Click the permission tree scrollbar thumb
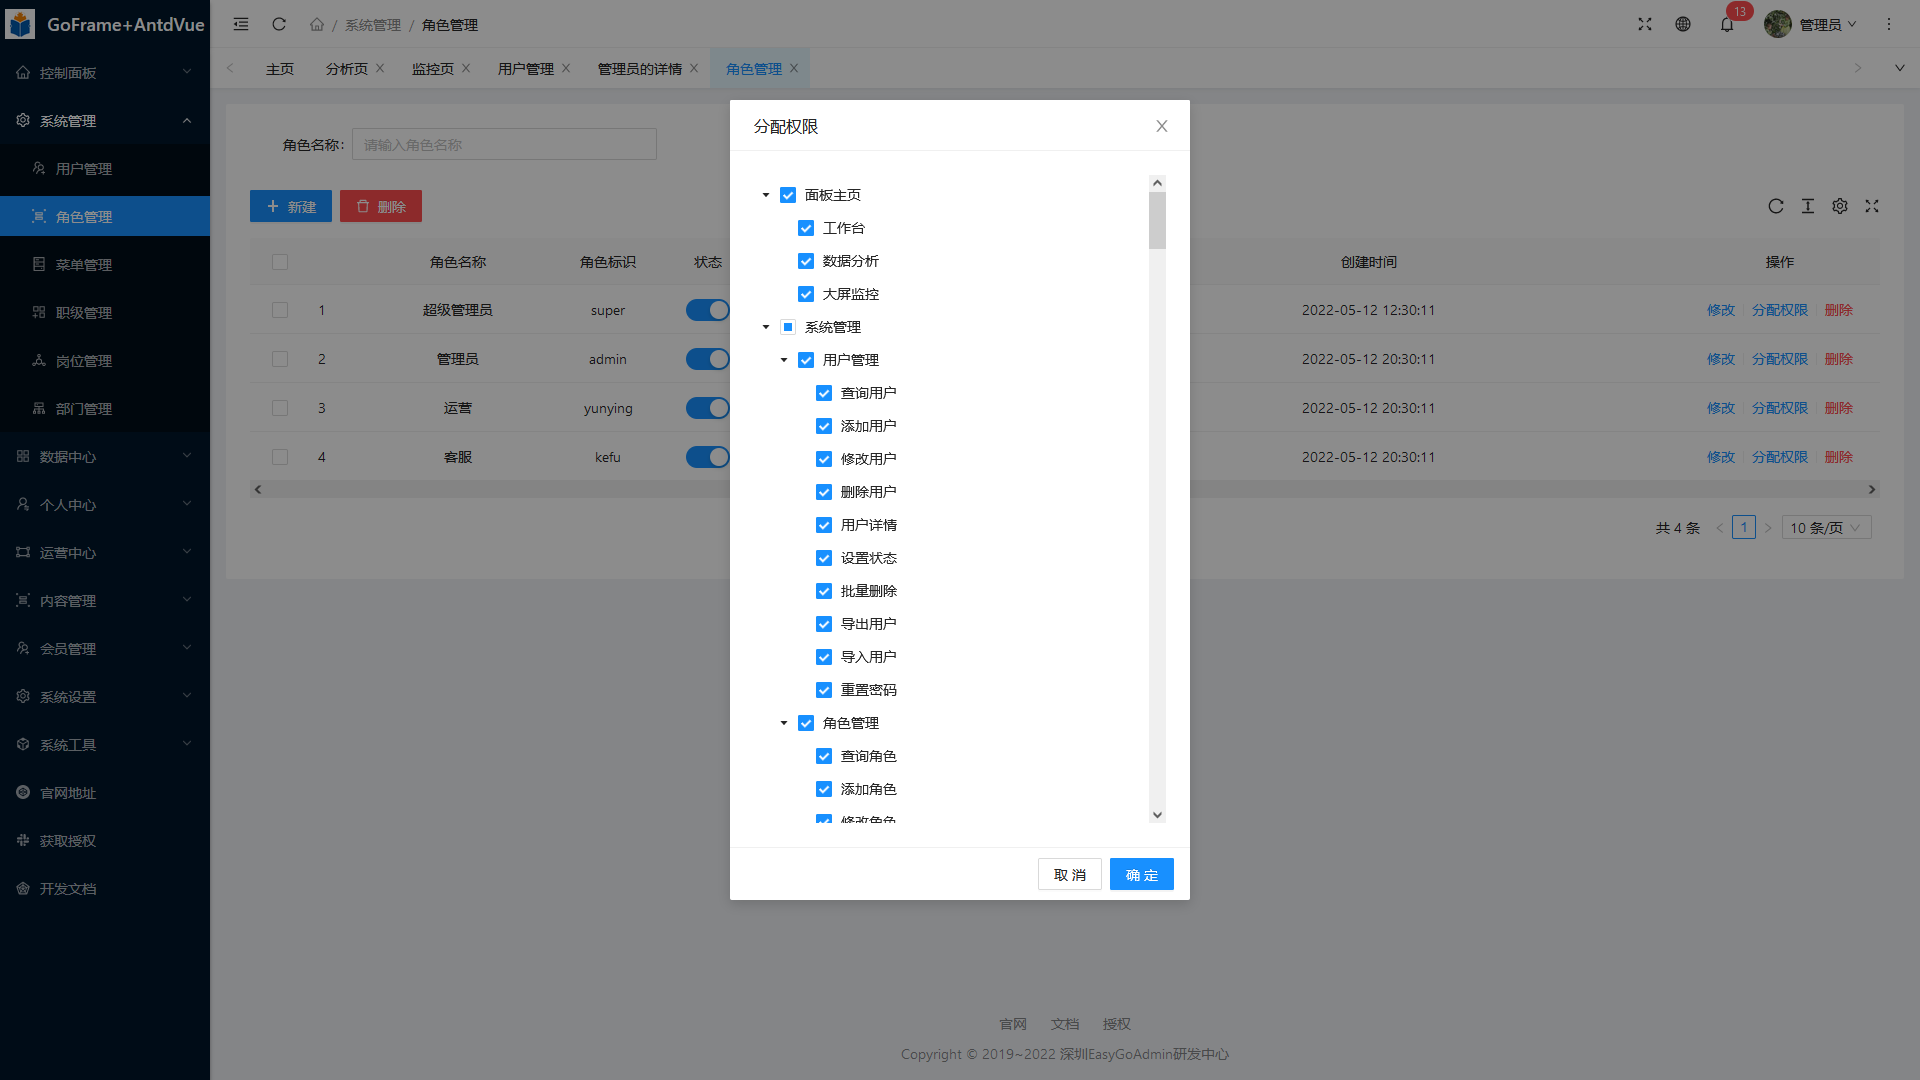Image resolution: width=1920 pixels, height=1080 pixels. (x=1157, y=220)
